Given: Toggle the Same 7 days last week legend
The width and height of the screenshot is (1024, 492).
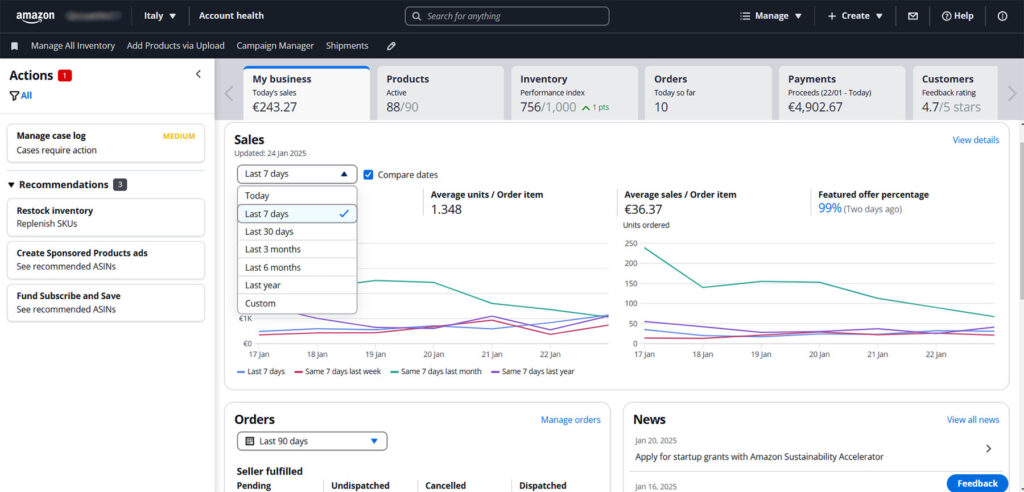Looking at the screenshot, I should (339, 372).
